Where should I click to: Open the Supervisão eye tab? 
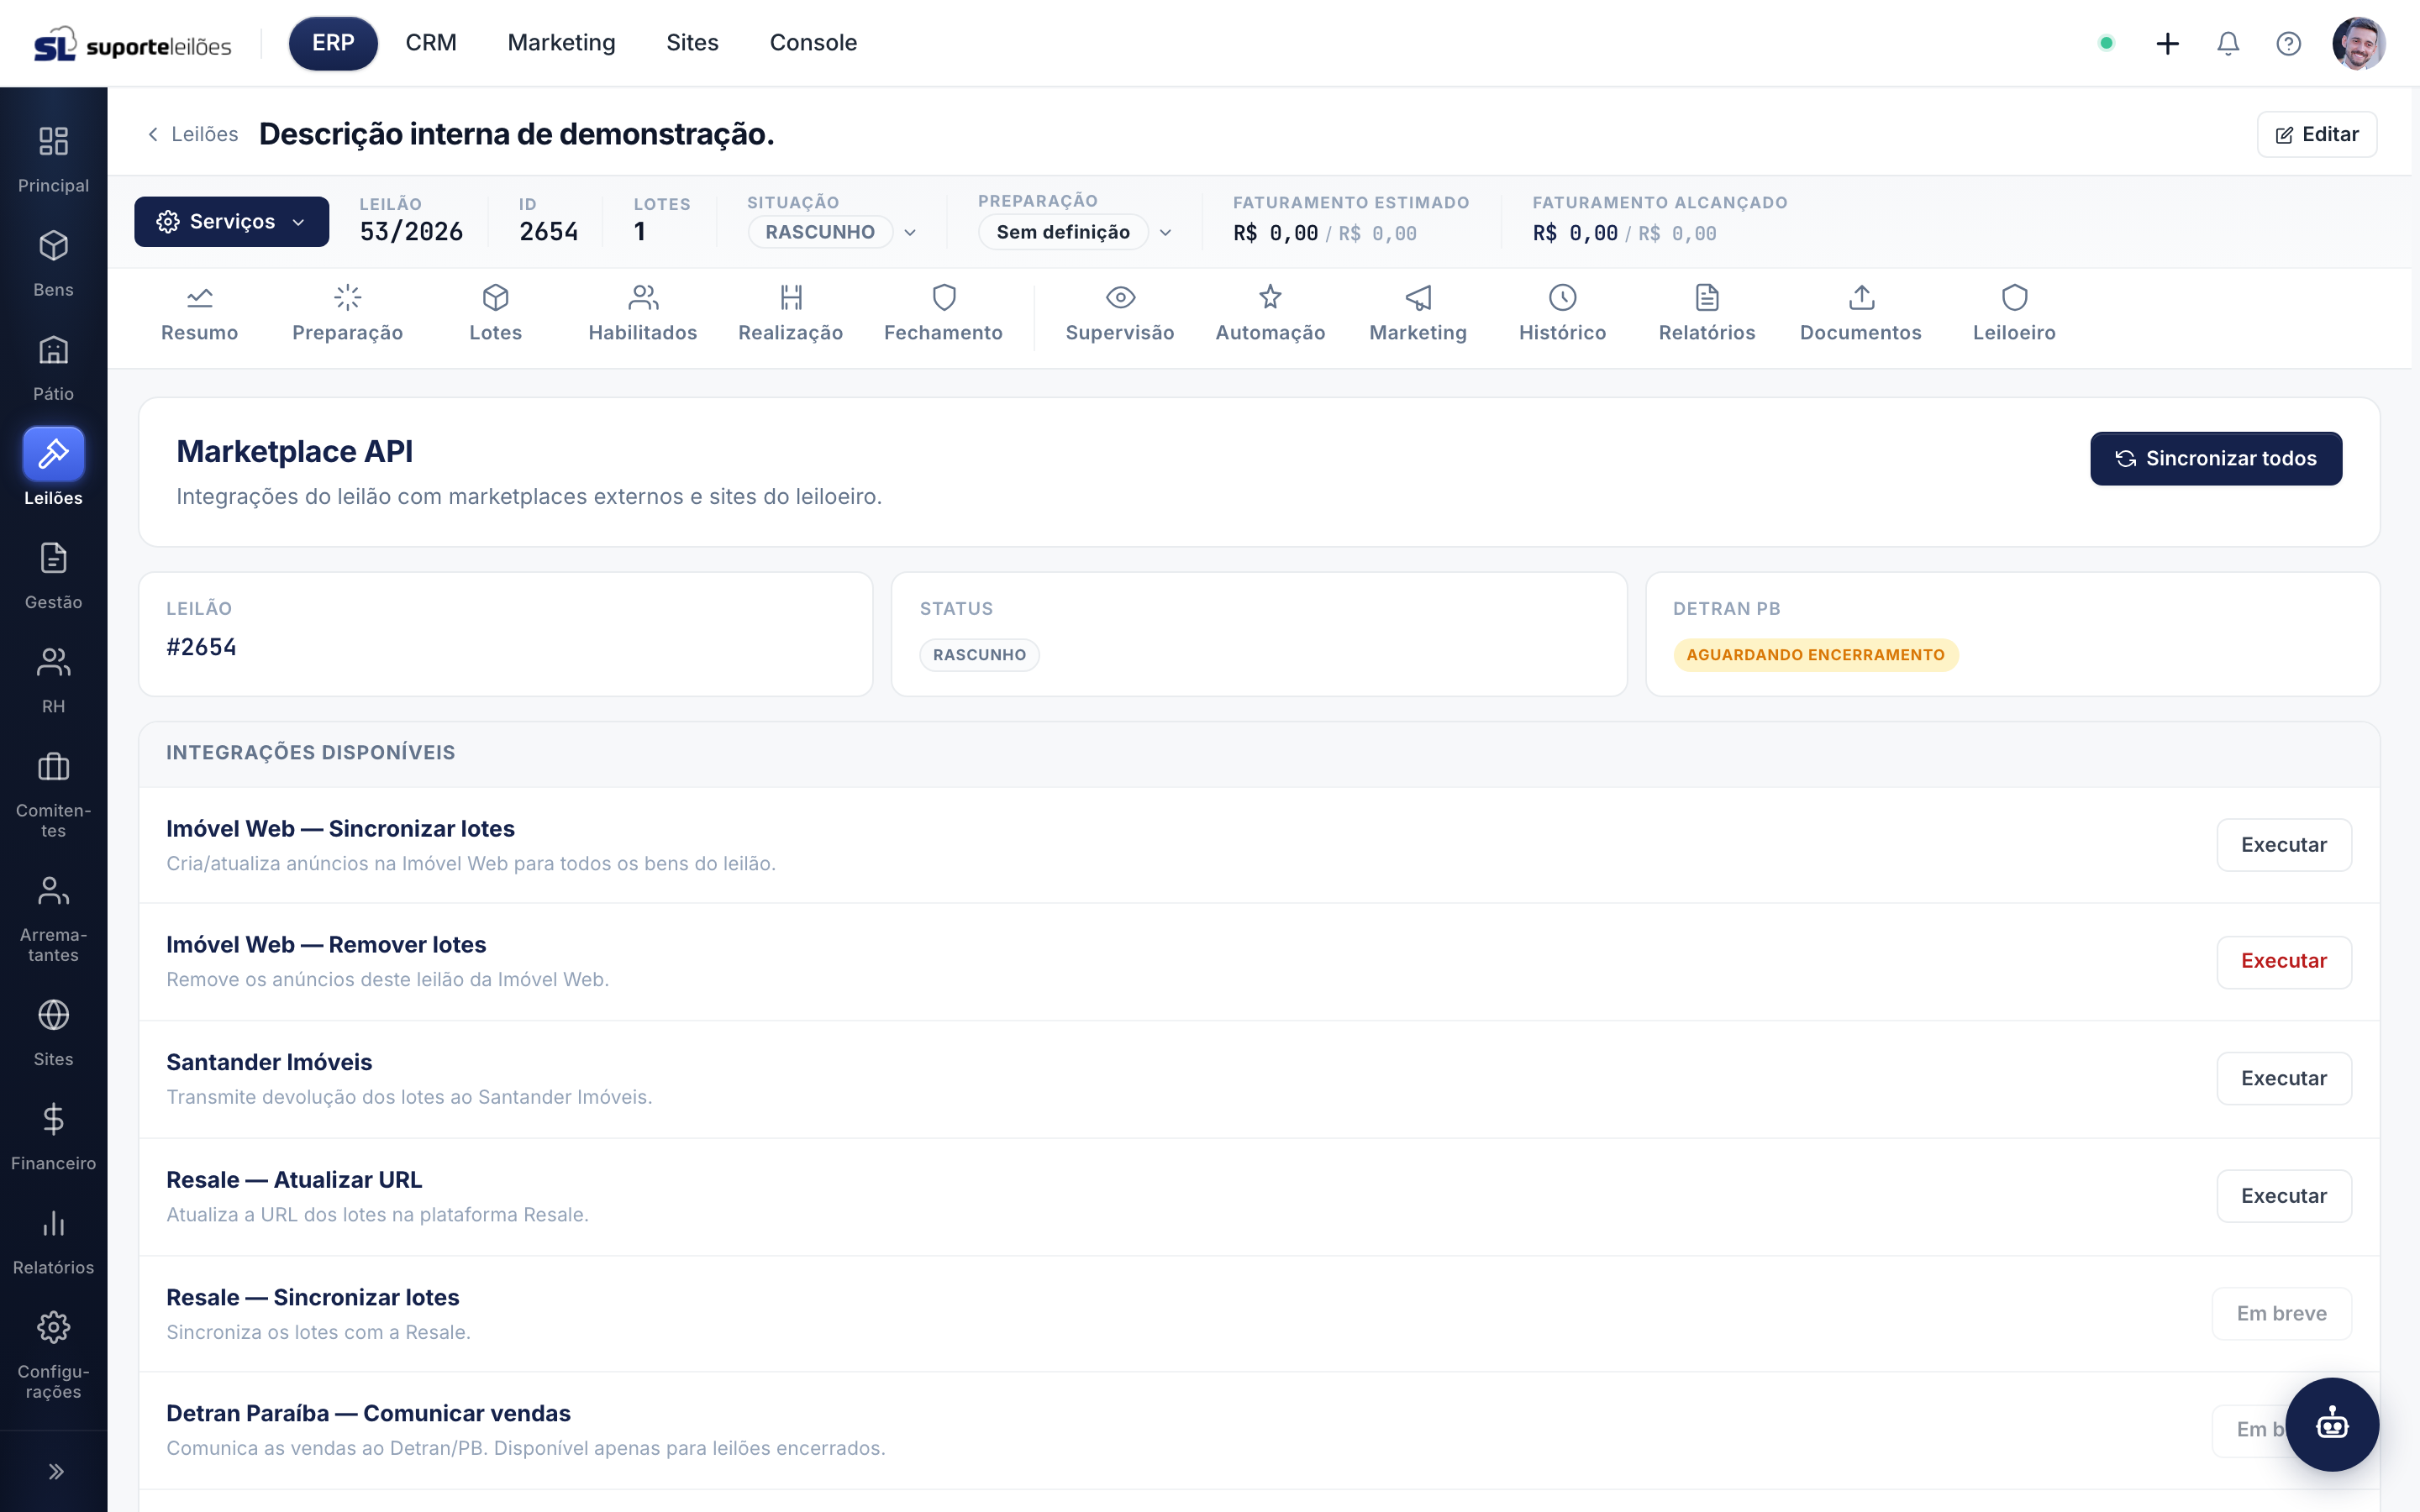1119,314
